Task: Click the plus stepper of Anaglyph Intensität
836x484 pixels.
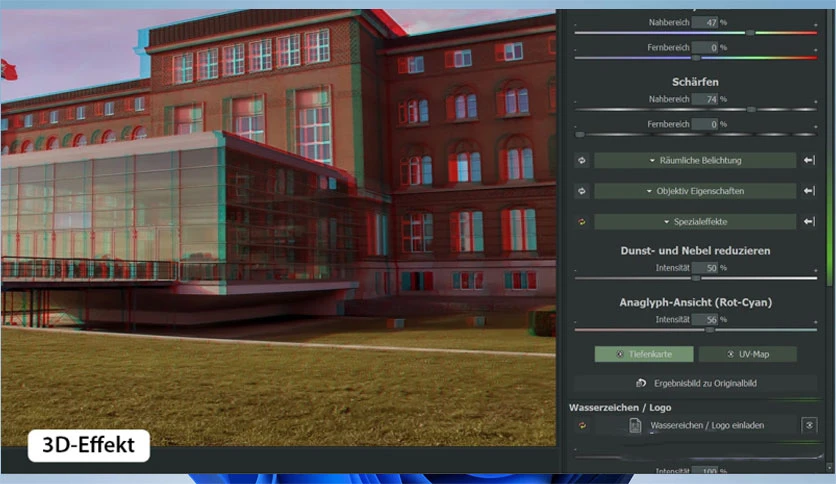Action: tap(815, 322)
